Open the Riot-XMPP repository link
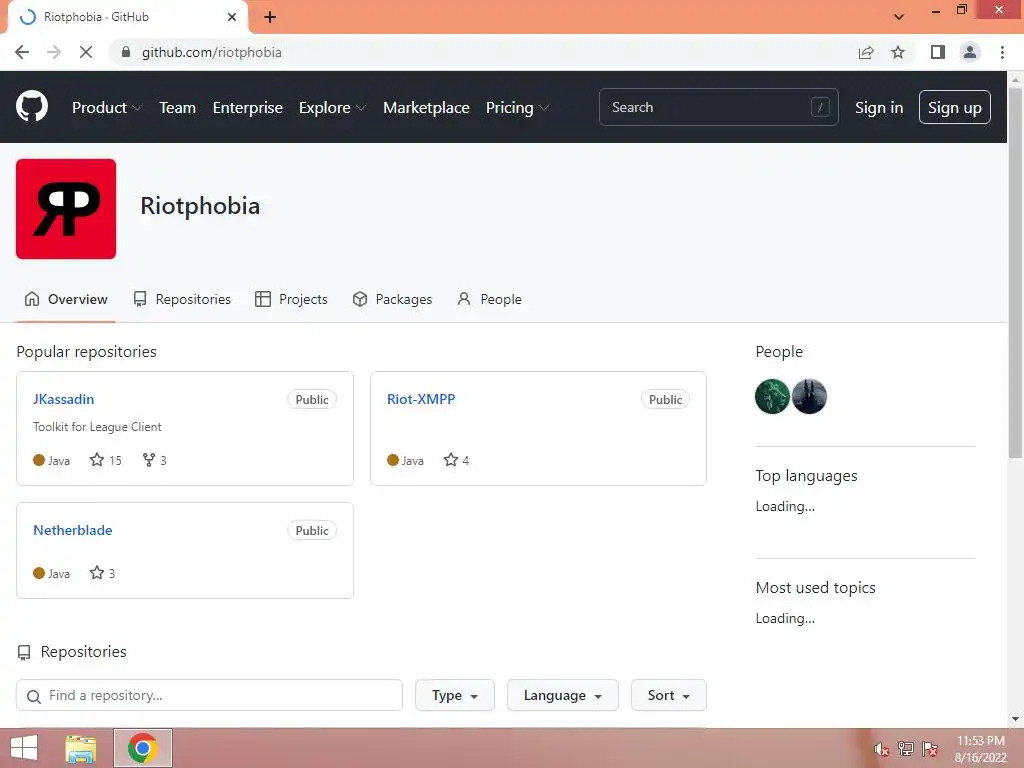1024x768 pixels. [x=421, y=399]
